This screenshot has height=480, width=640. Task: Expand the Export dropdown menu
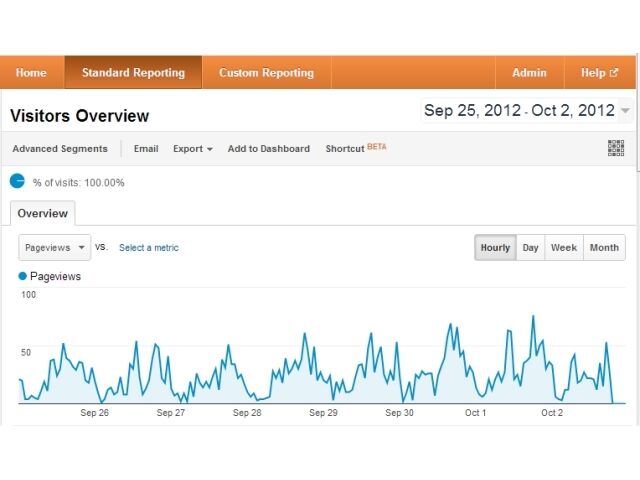[x=192, y=149]
